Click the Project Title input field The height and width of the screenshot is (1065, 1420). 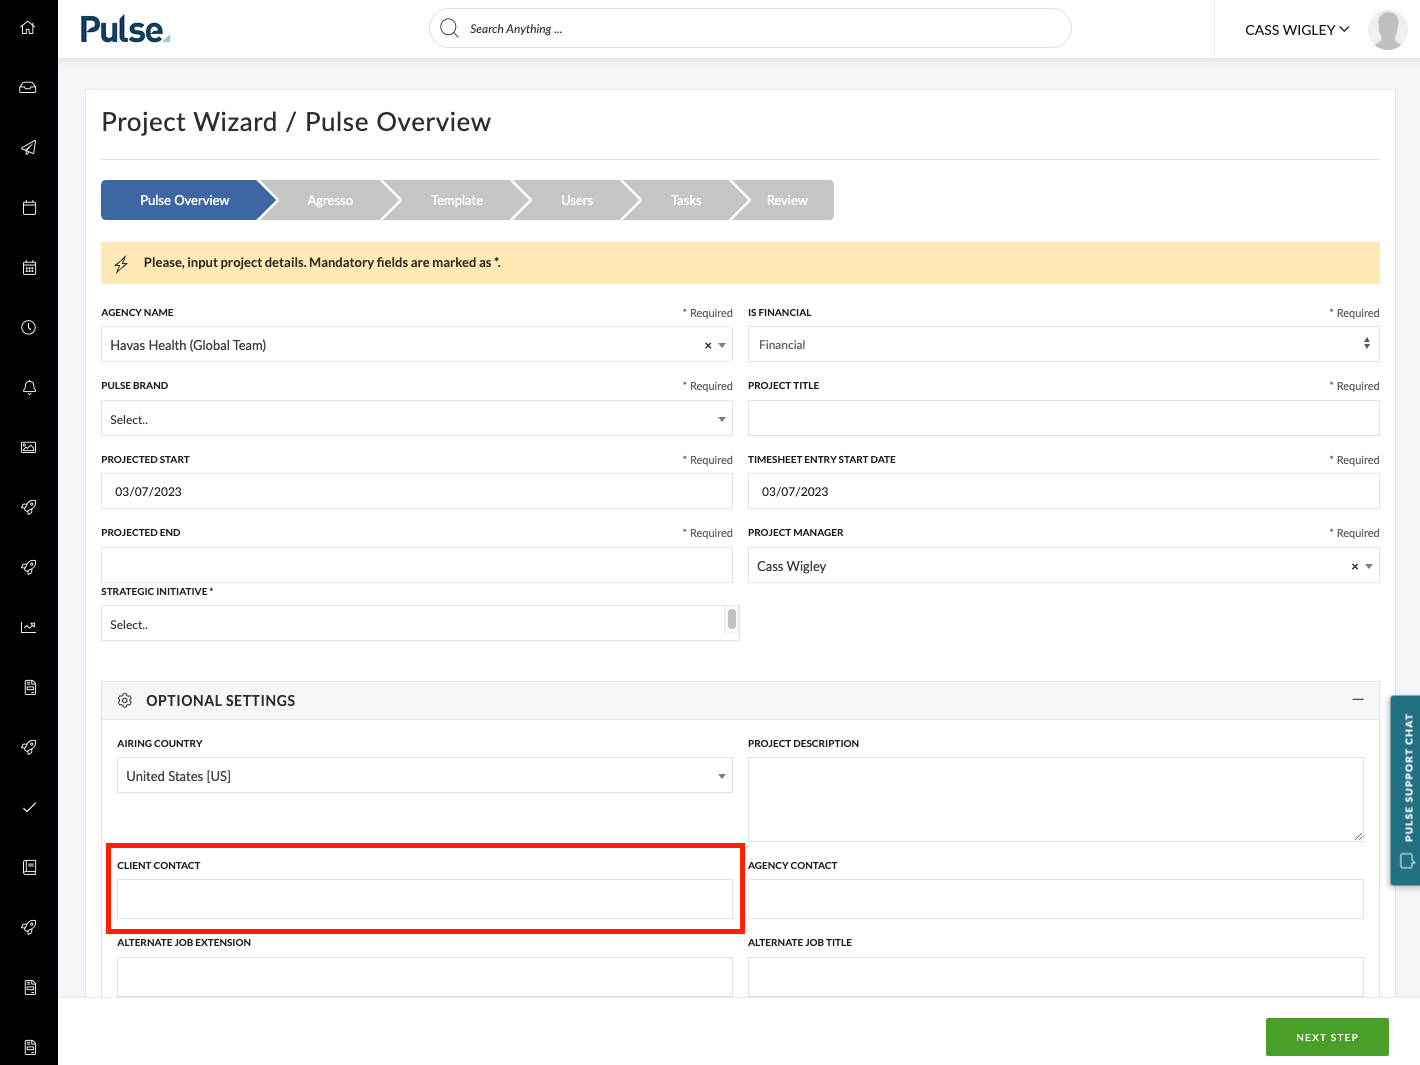pos(1063,418)
